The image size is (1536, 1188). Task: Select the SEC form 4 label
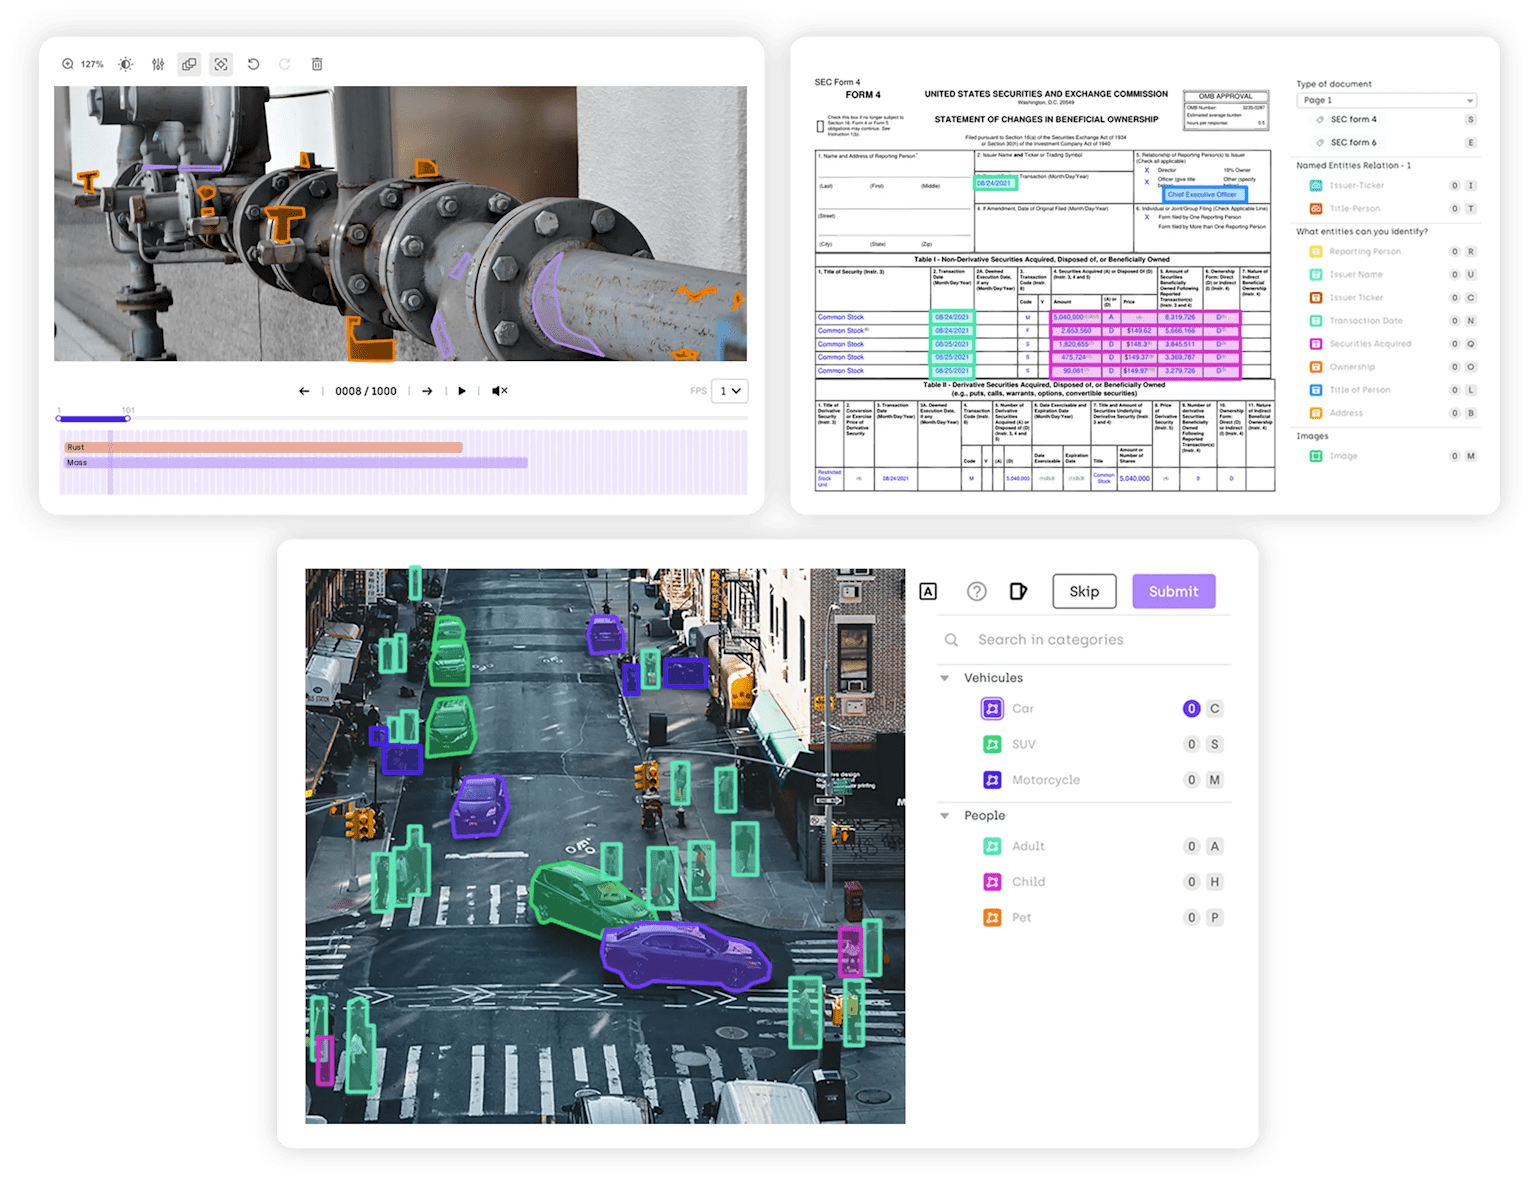(1354, 119)
